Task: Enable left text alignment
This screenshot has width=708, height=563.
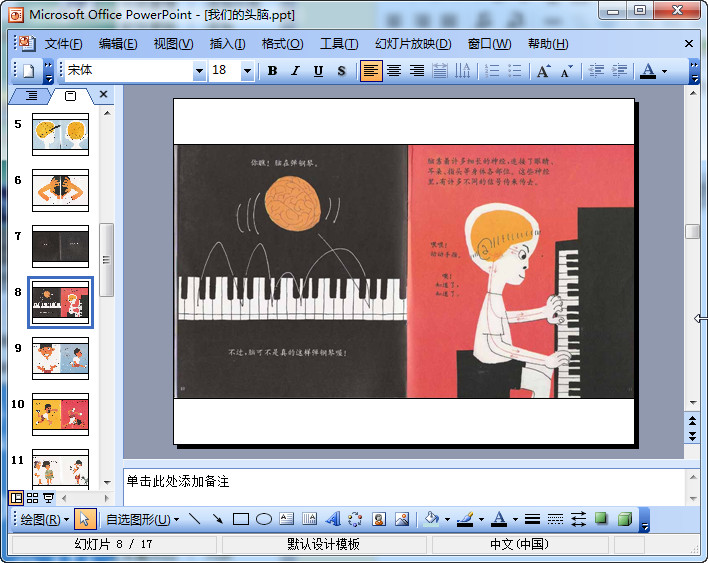Action: click(371, 71)
